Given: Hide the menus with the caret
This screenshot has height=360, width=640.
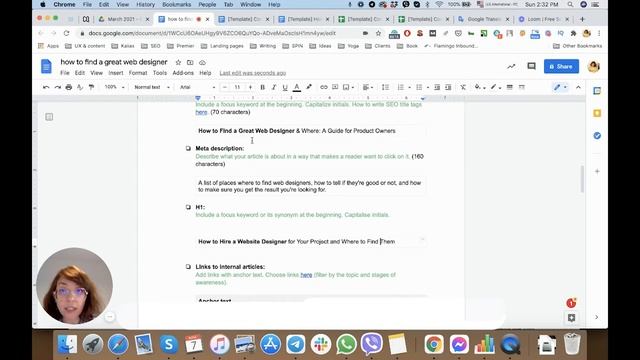Looking at the screenshot, I should [578, 87].
